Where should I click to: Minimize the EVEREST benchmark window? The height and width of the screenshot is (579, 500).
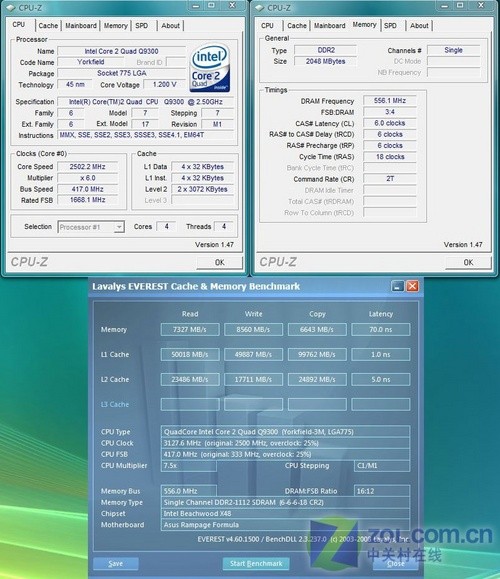pos(397,286)
